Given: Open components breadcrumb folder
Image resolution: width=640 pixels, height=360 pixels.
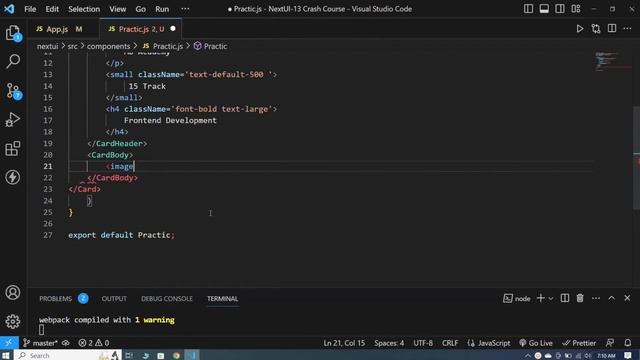Looking at the screenshot, I should coord(108,46).
